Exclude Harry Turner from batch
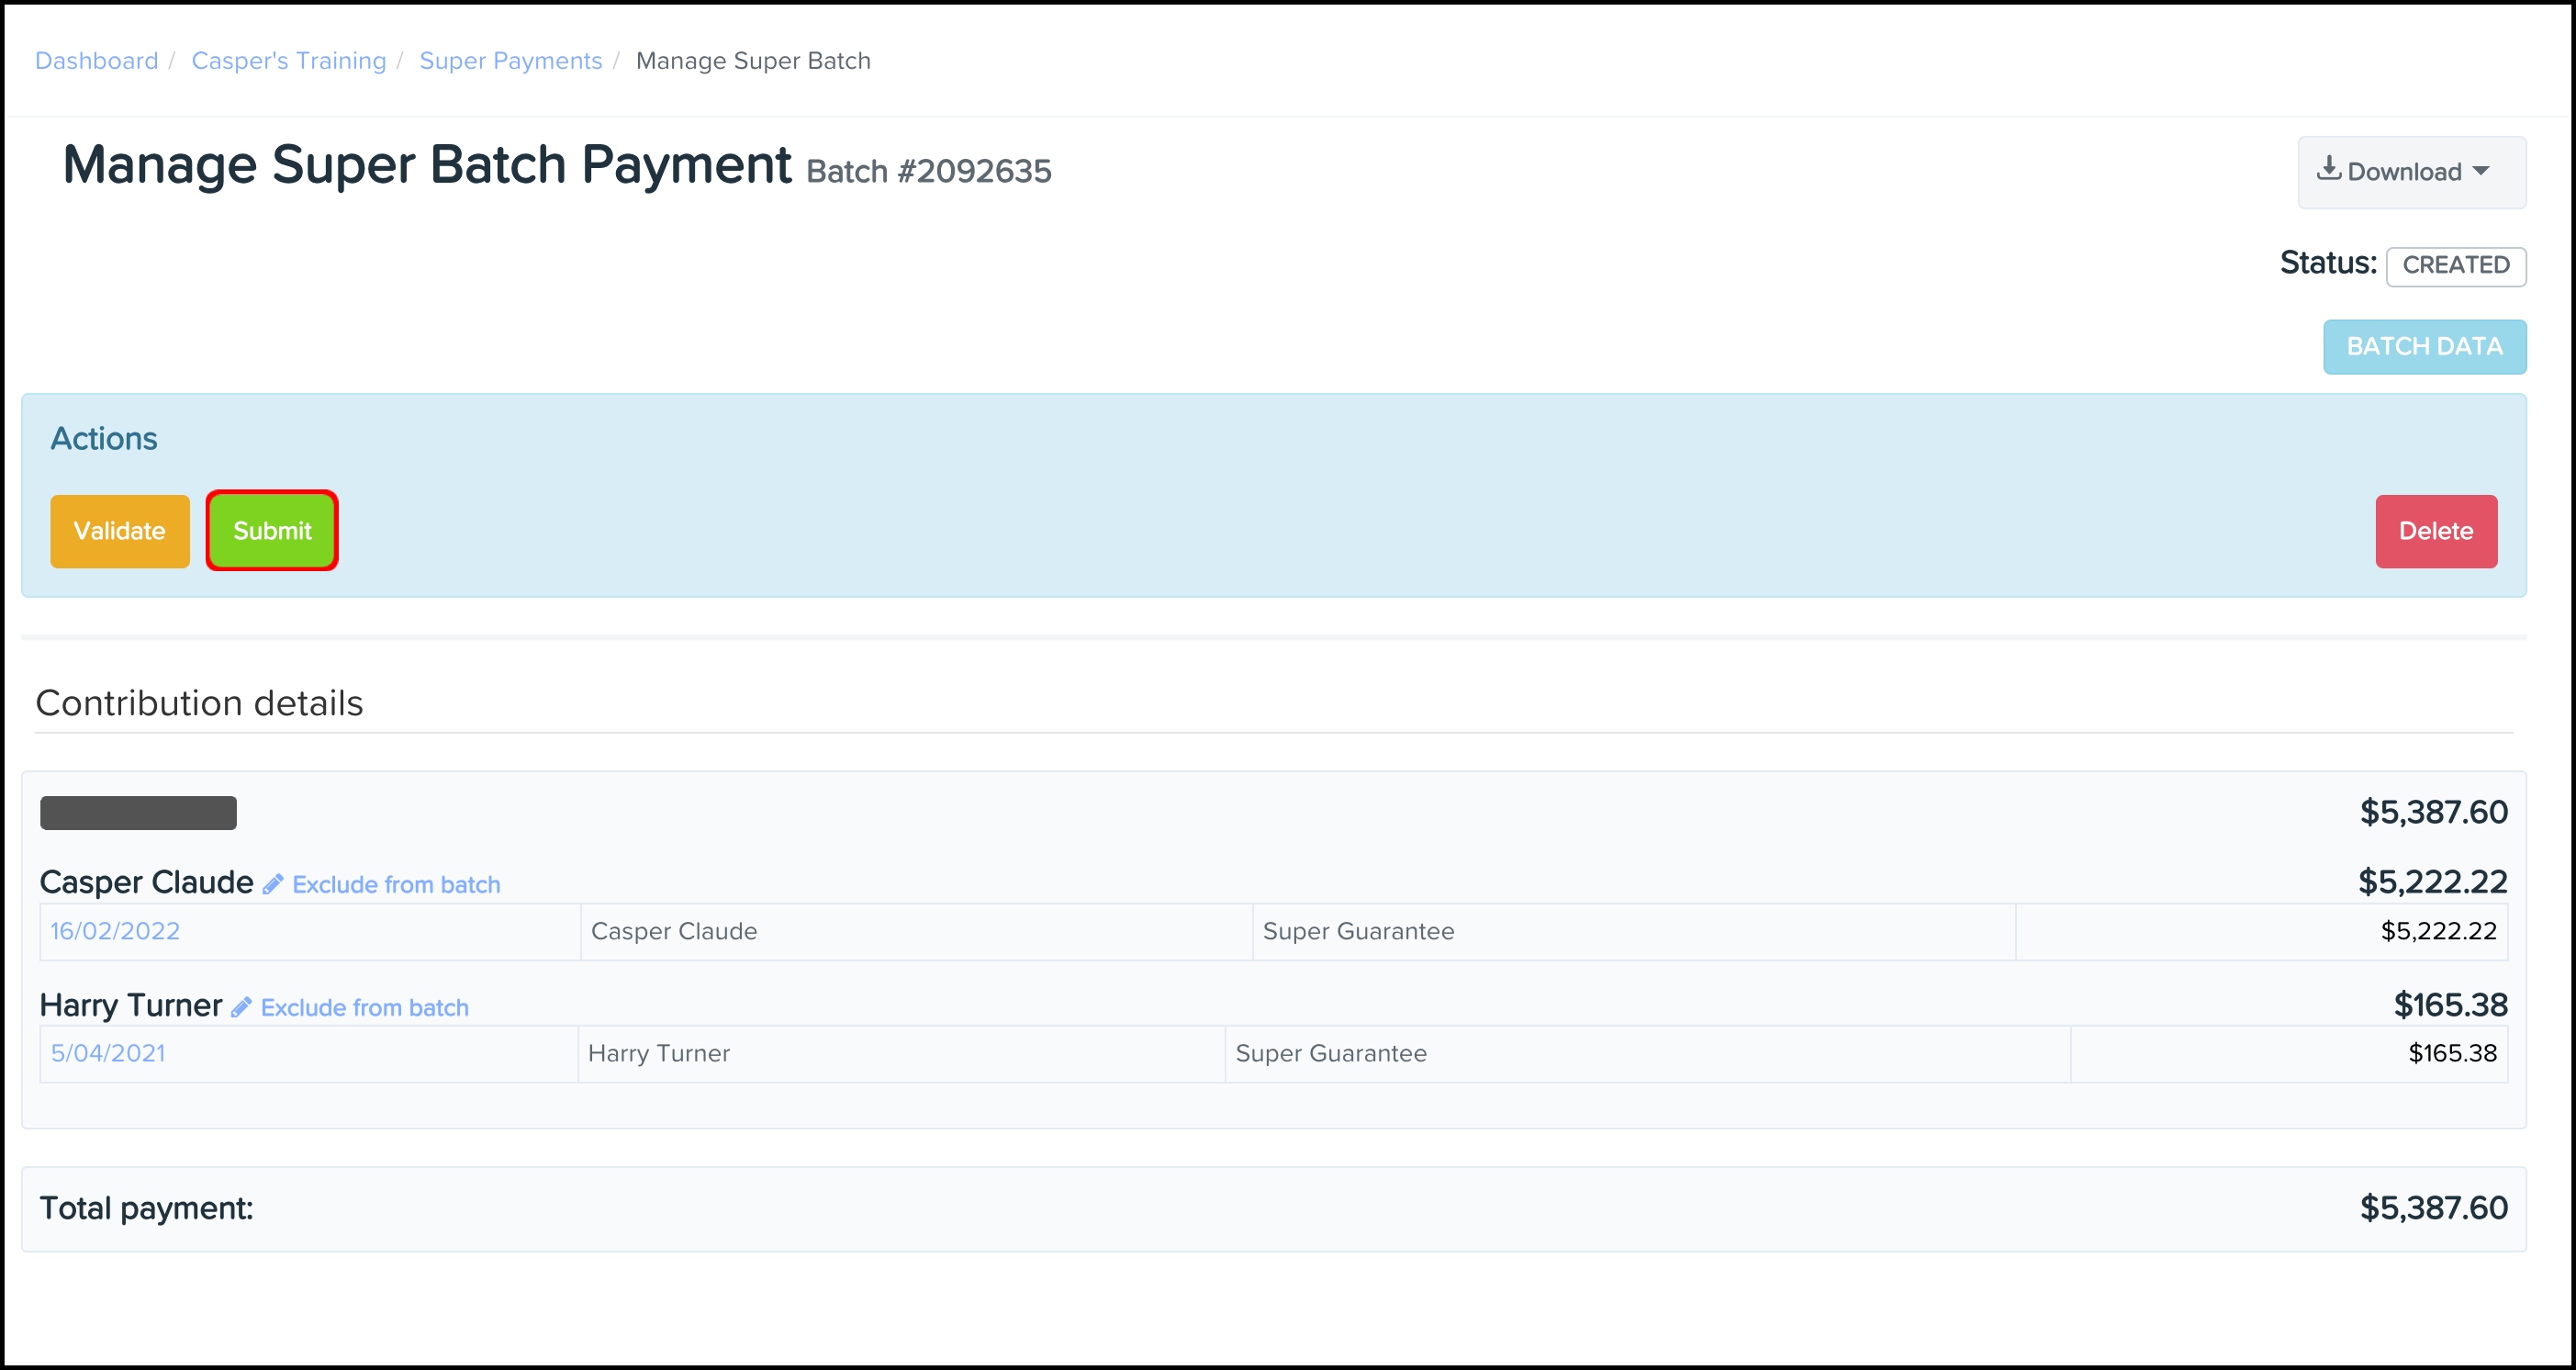 (364, 1008)
